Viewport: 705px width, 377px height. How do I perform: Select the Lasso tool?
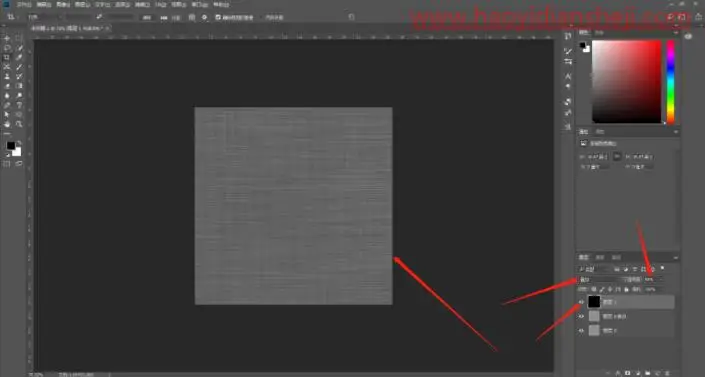(x=7, y=48)
